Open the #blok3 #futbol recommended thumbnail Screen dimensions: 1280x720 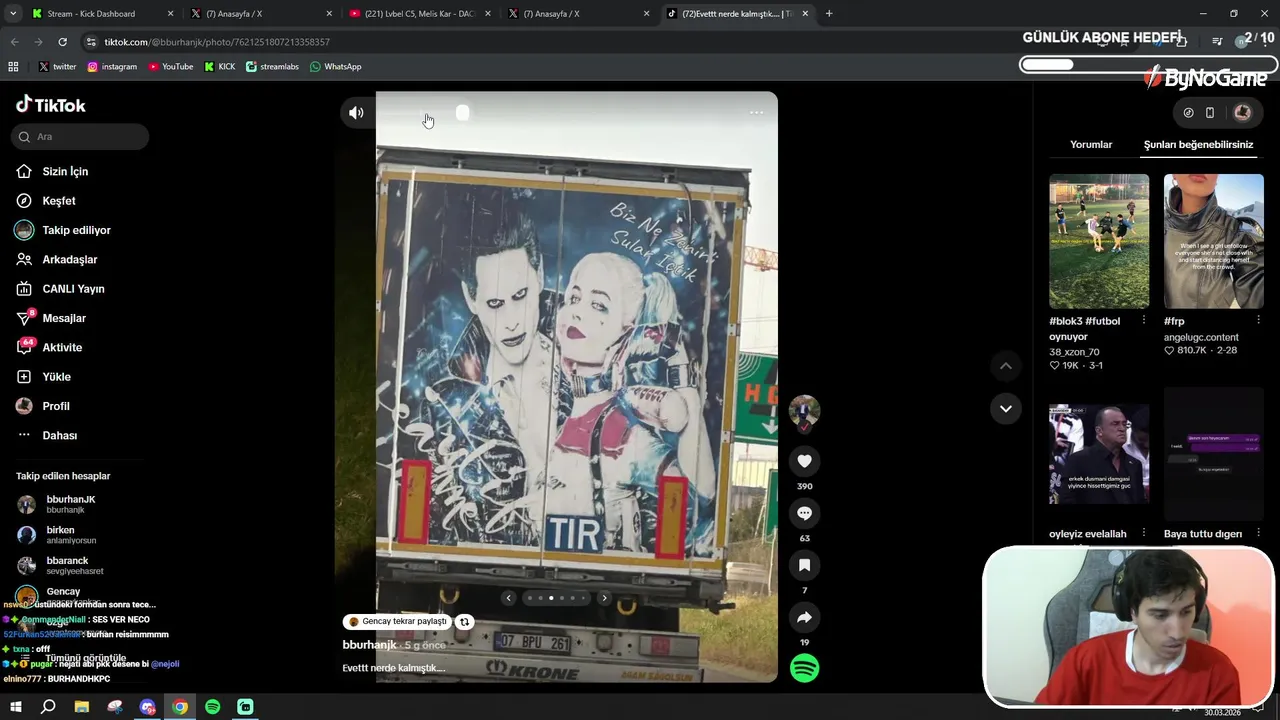[x=1099, y=241]
